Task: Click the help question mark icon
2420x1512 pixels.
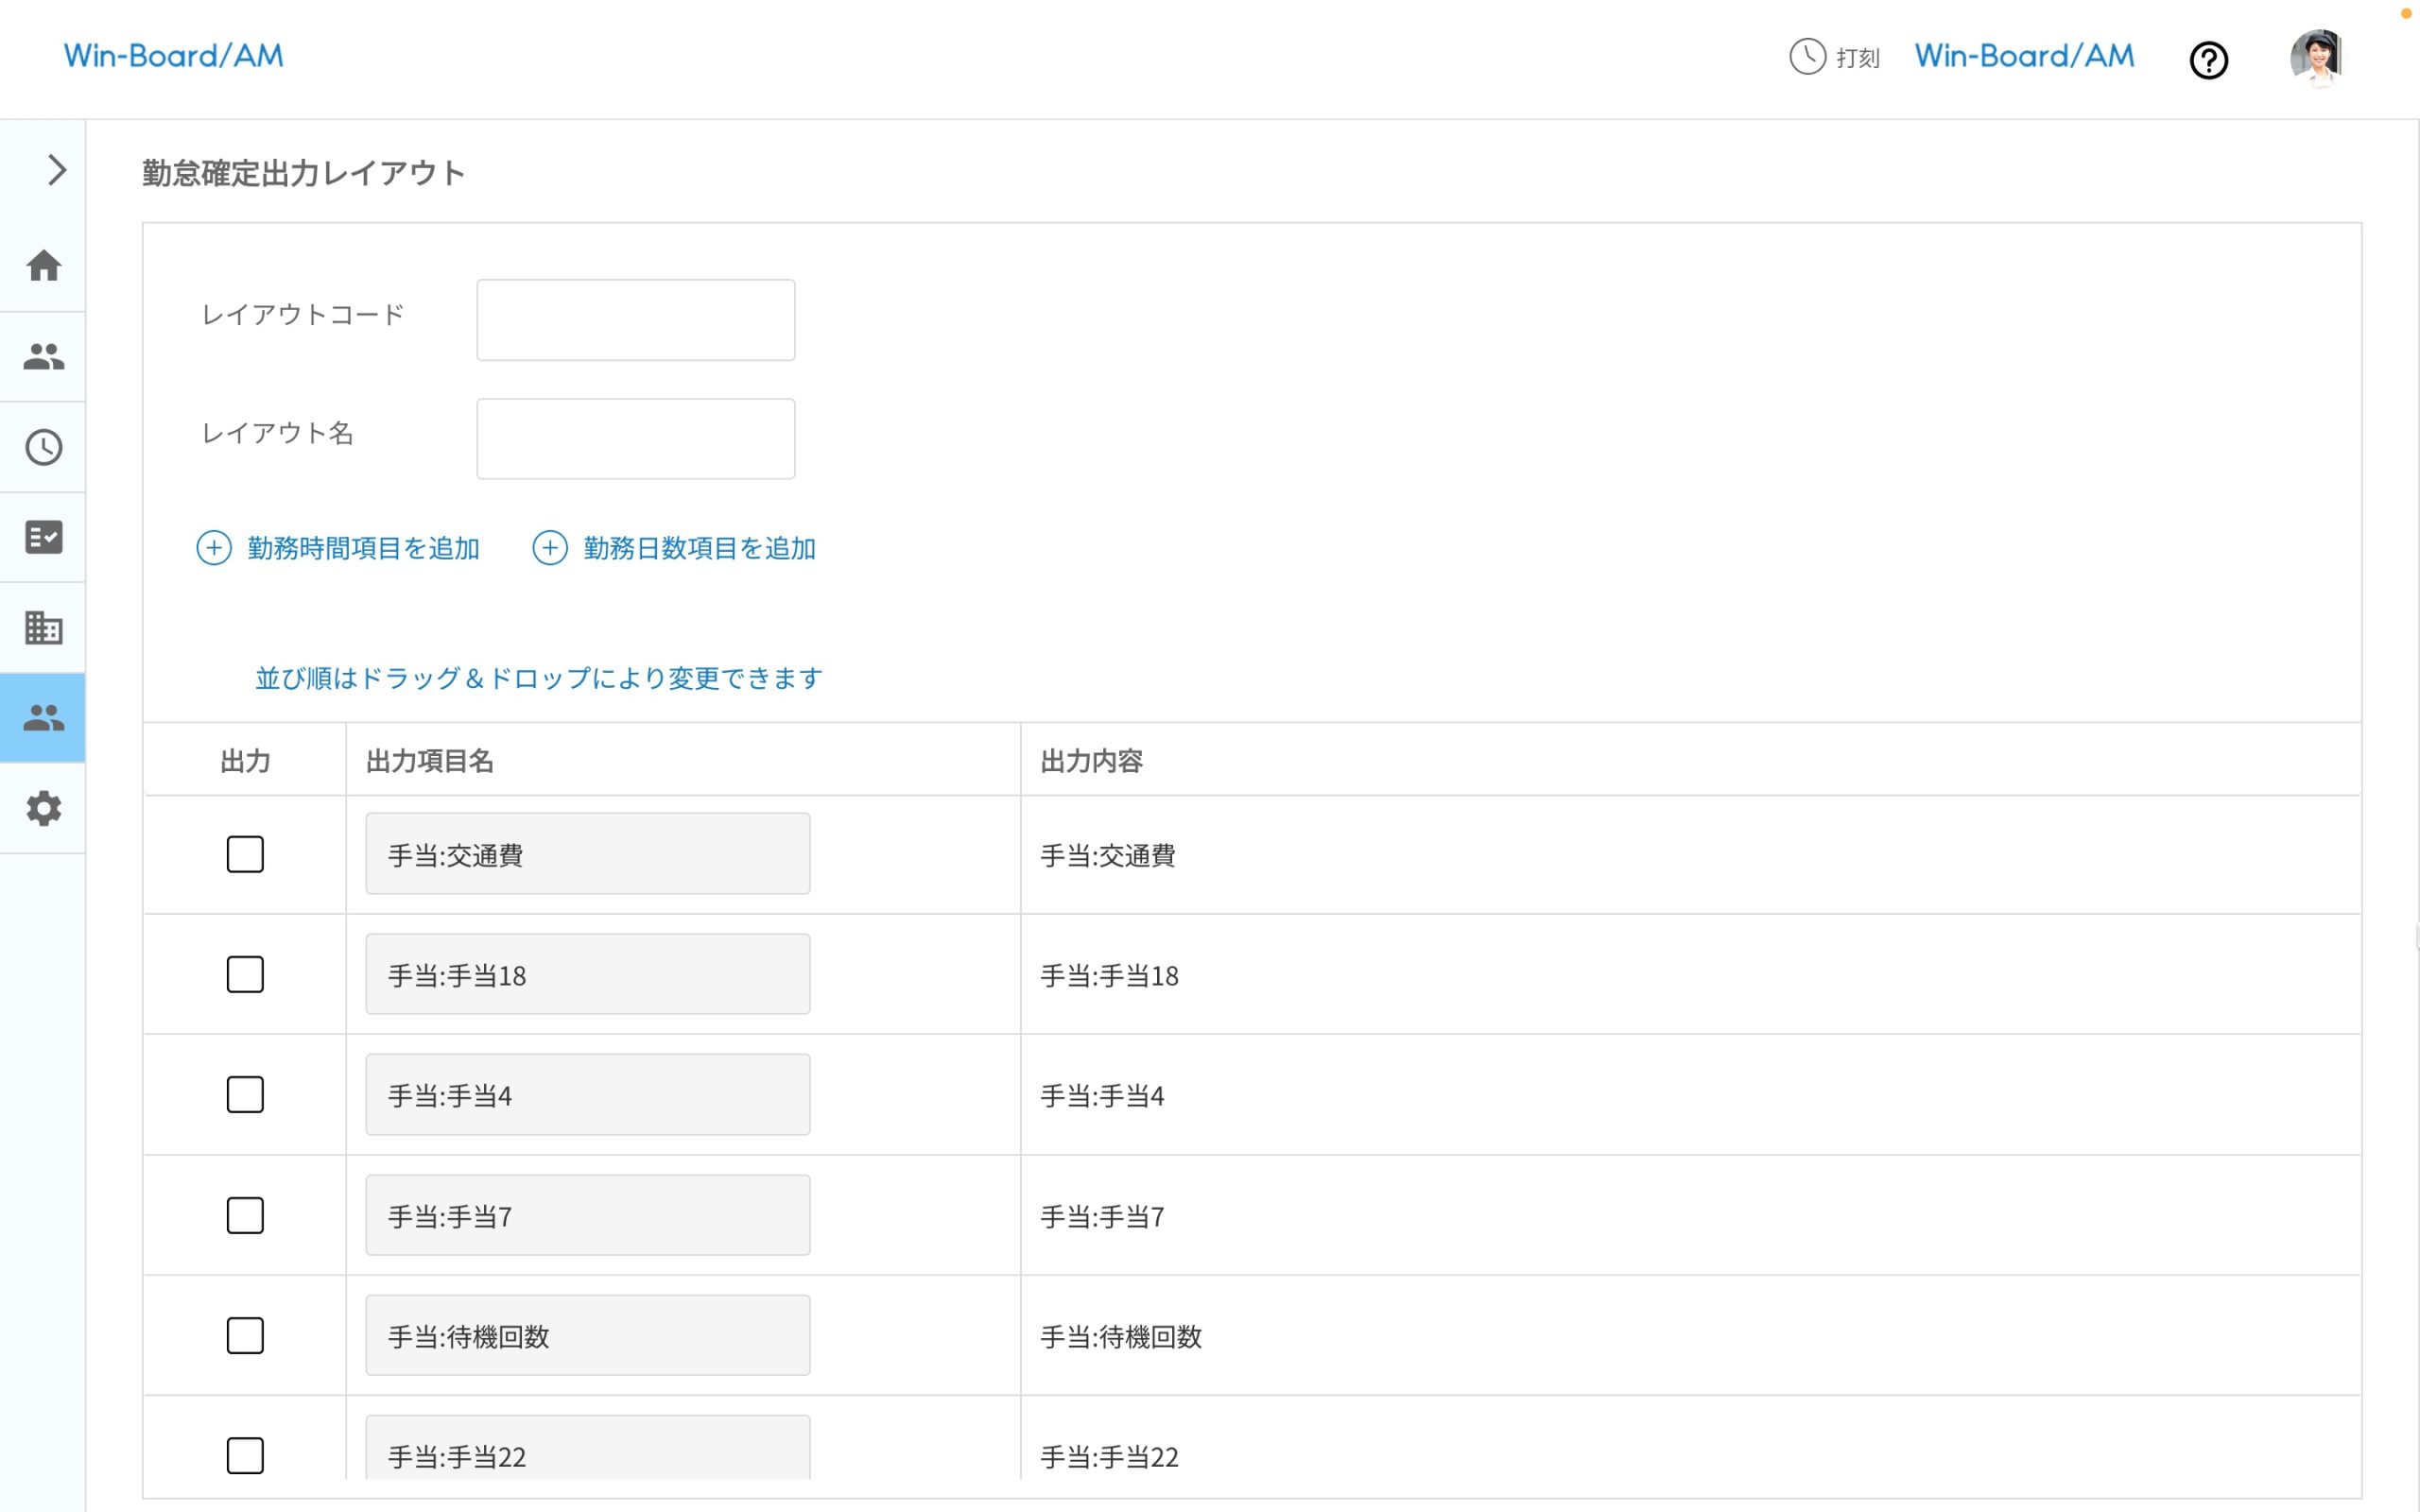Action: coord(2208,60)
